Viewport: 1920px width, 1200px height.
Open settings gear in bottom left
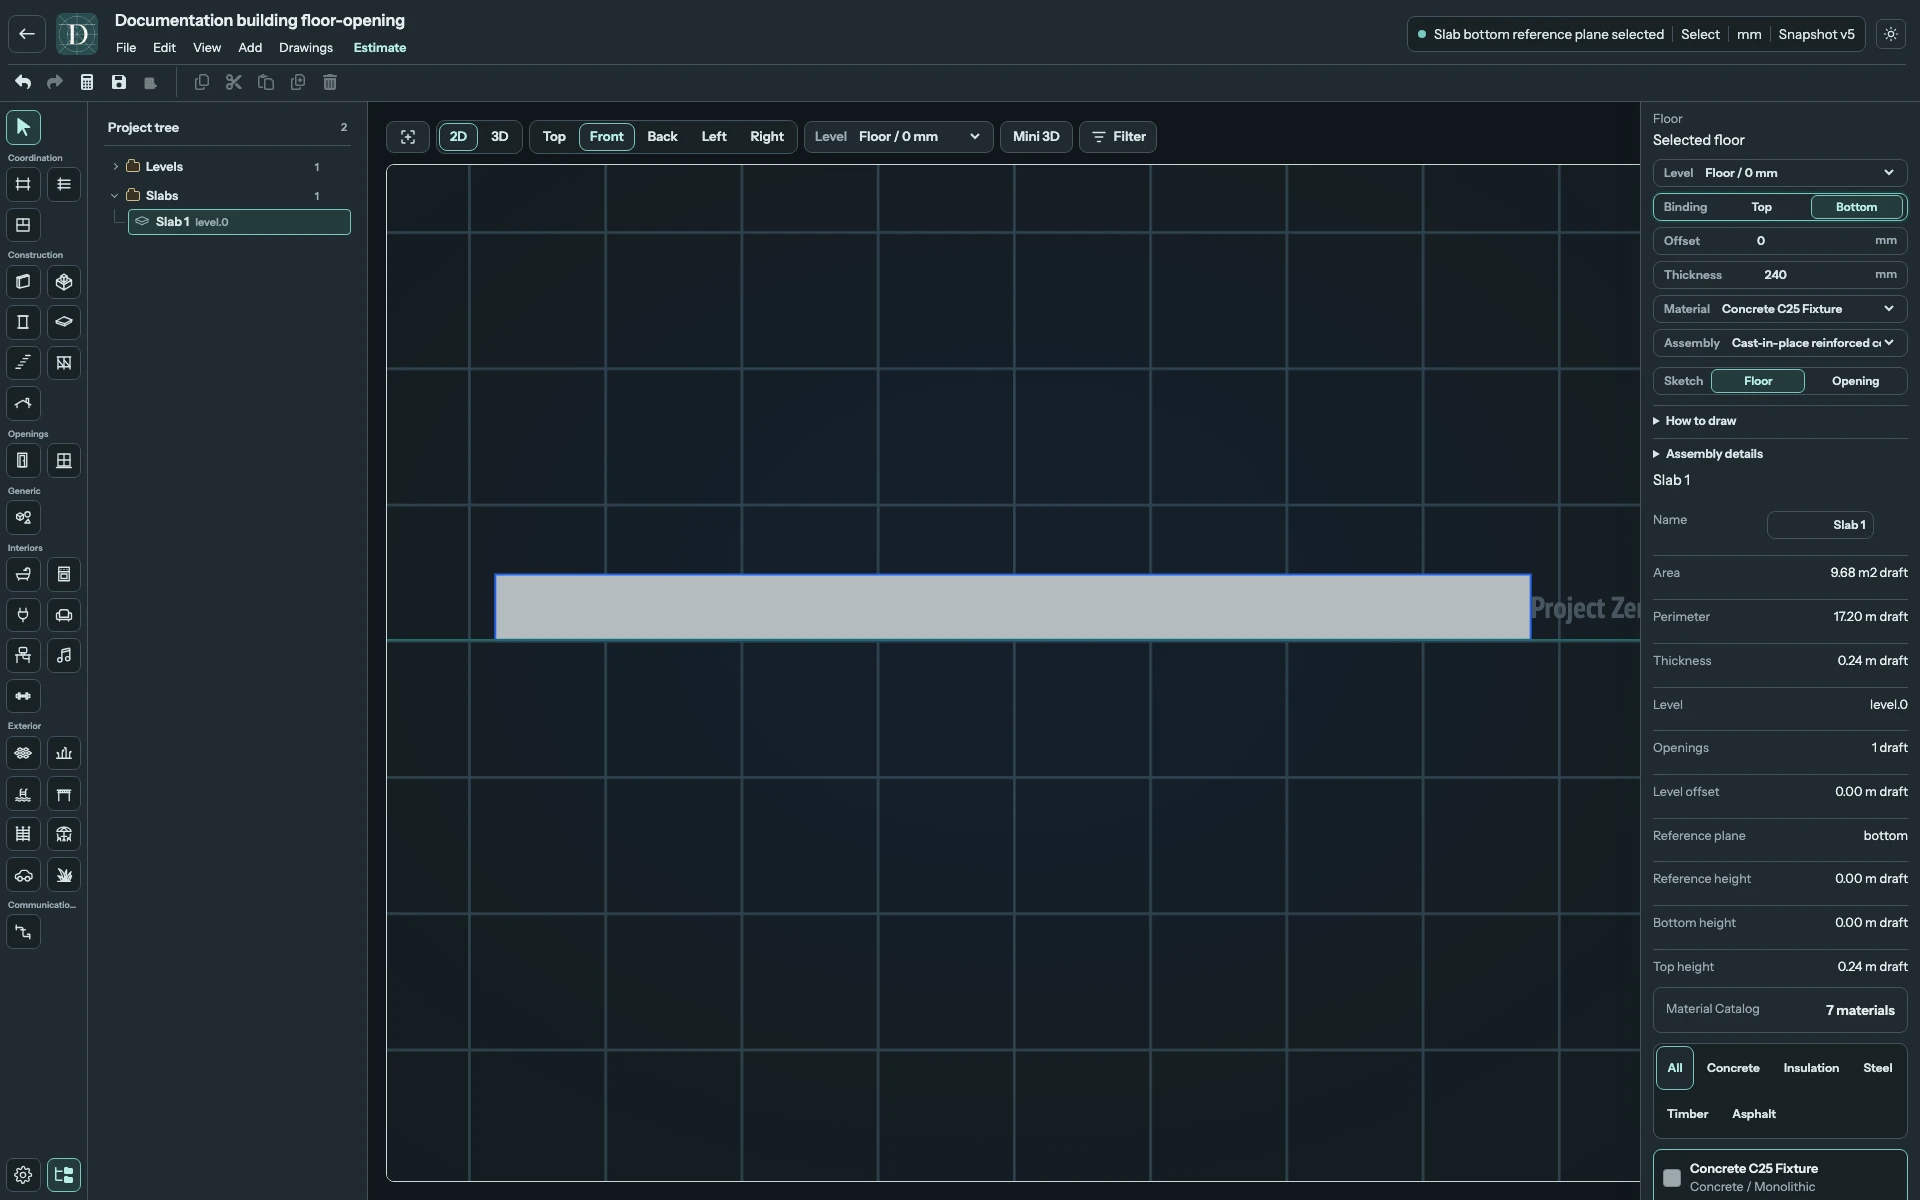(x=23, y=1175)
